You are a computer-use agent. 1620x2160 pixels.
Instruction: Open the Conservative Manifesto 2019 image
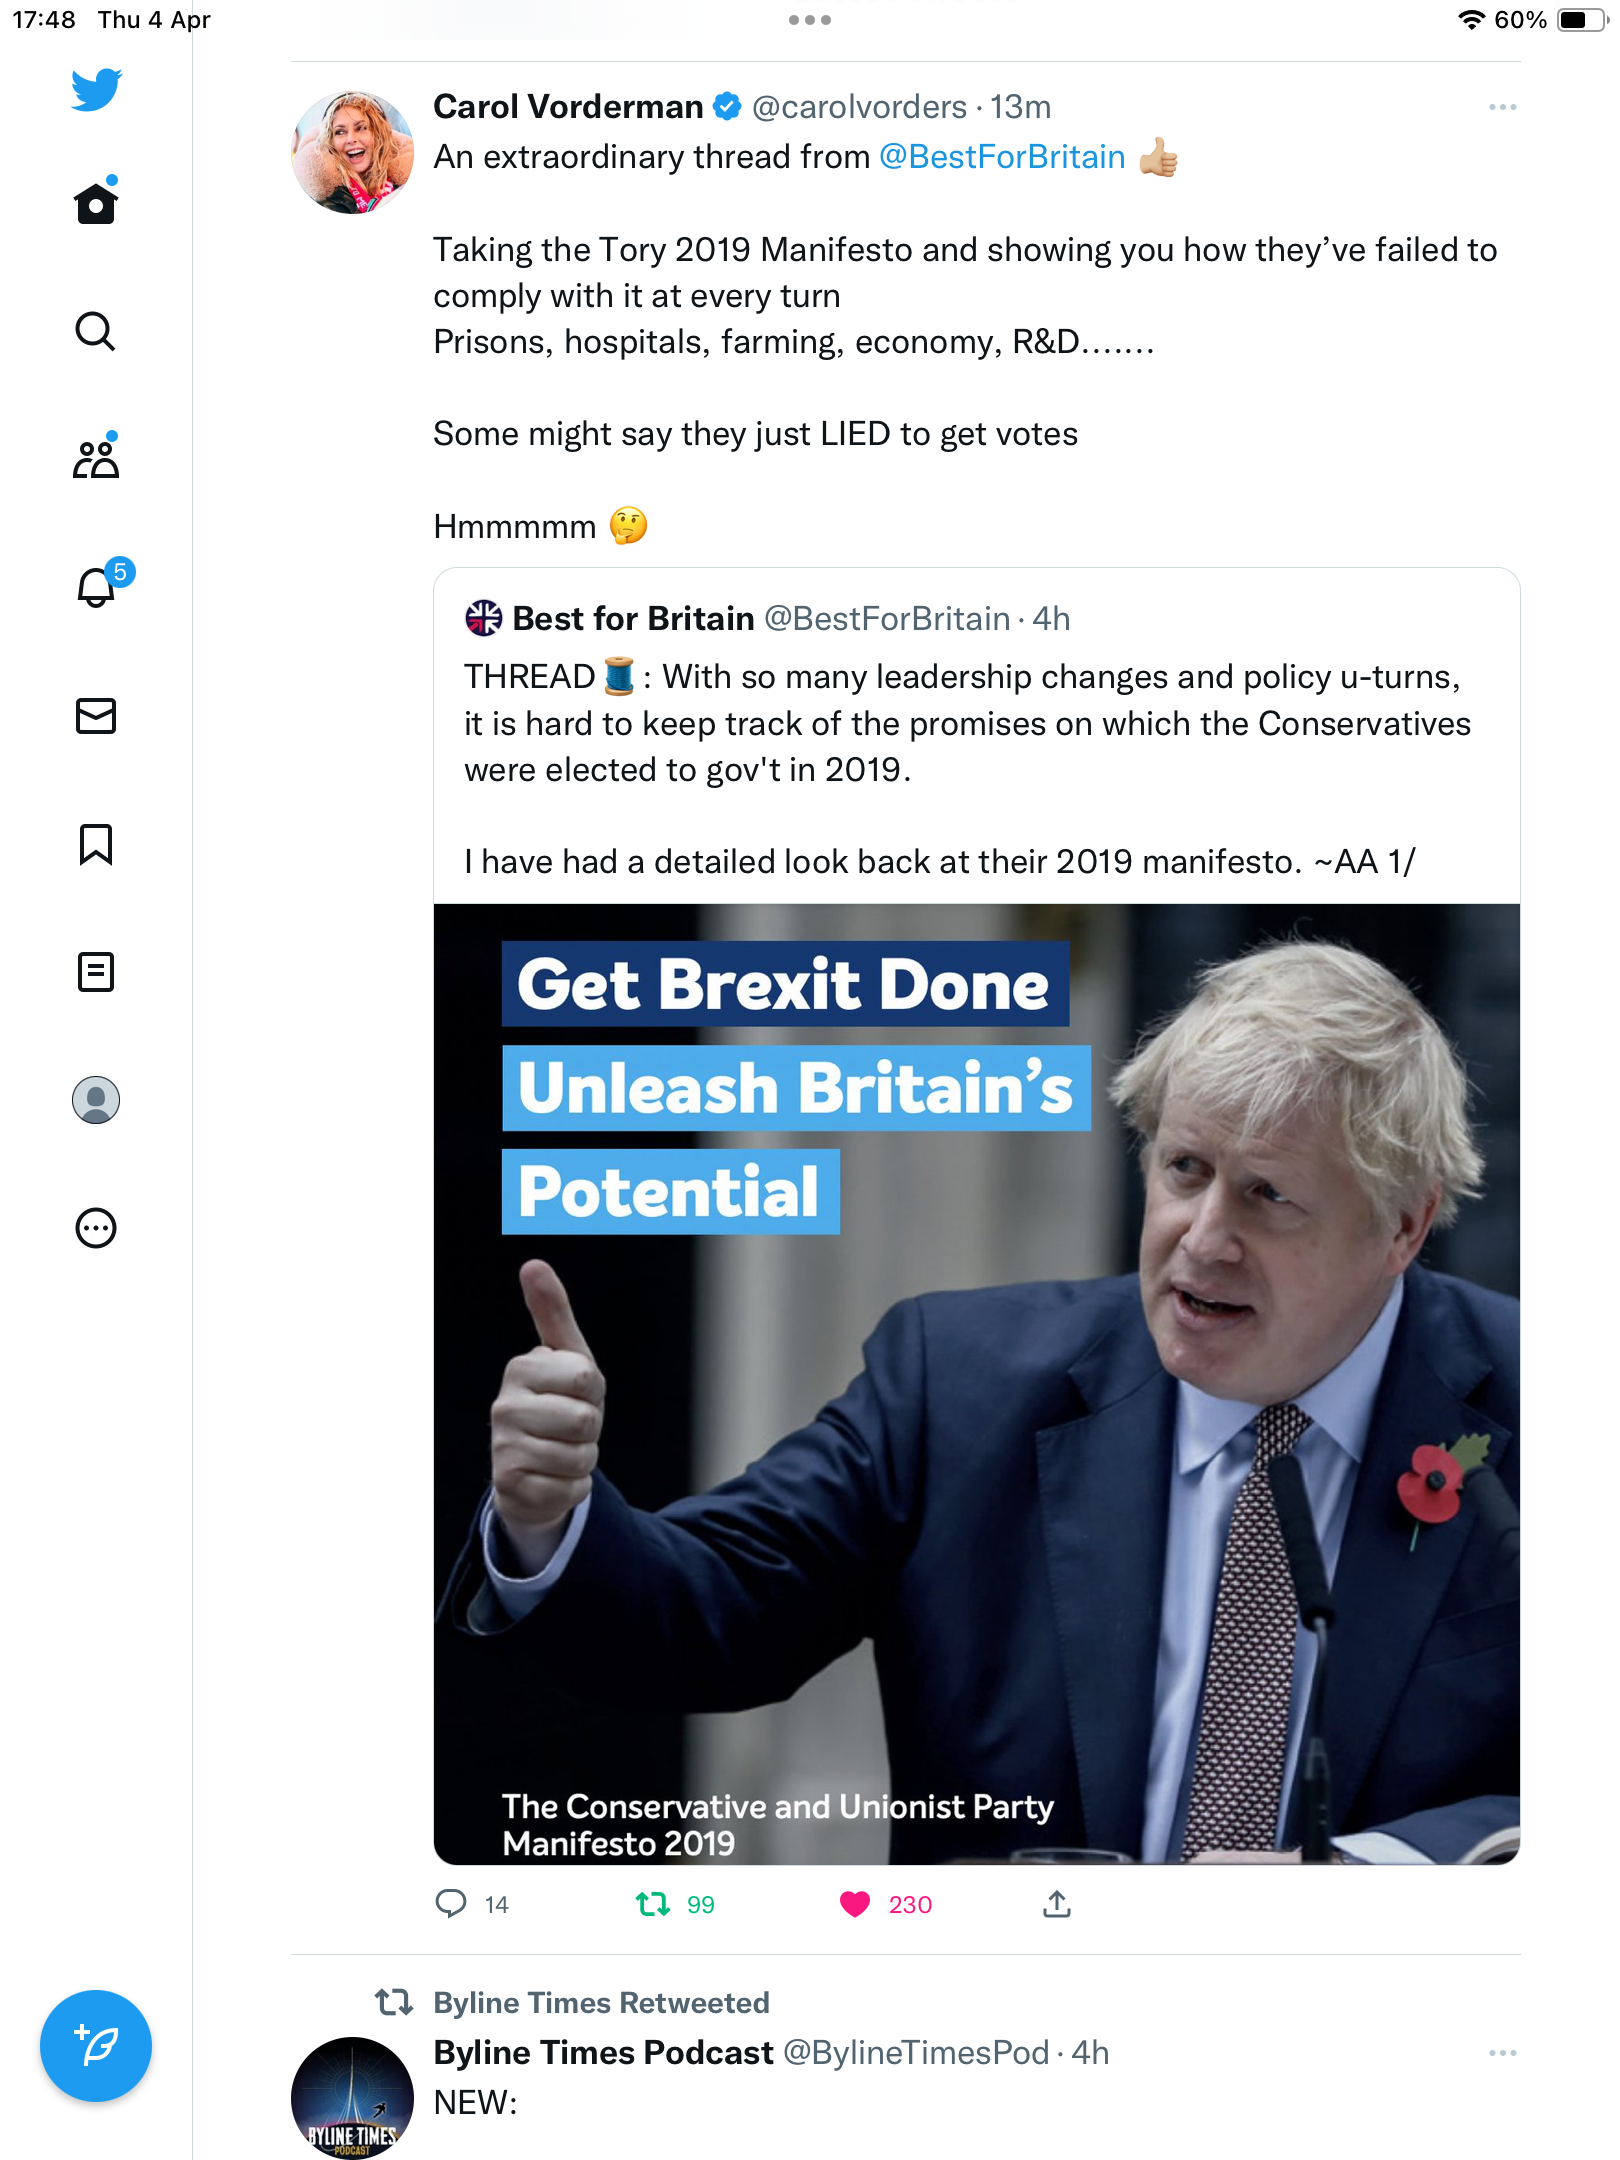point(977,1384)
